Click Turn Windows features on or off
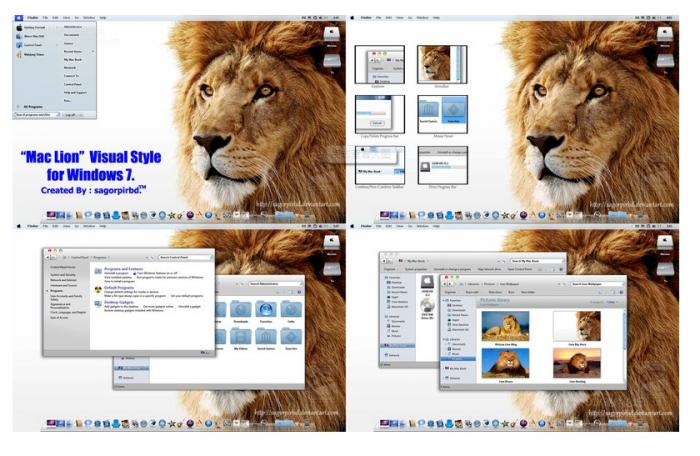Viewport: 700px width, 456px height. pos(157,273)
